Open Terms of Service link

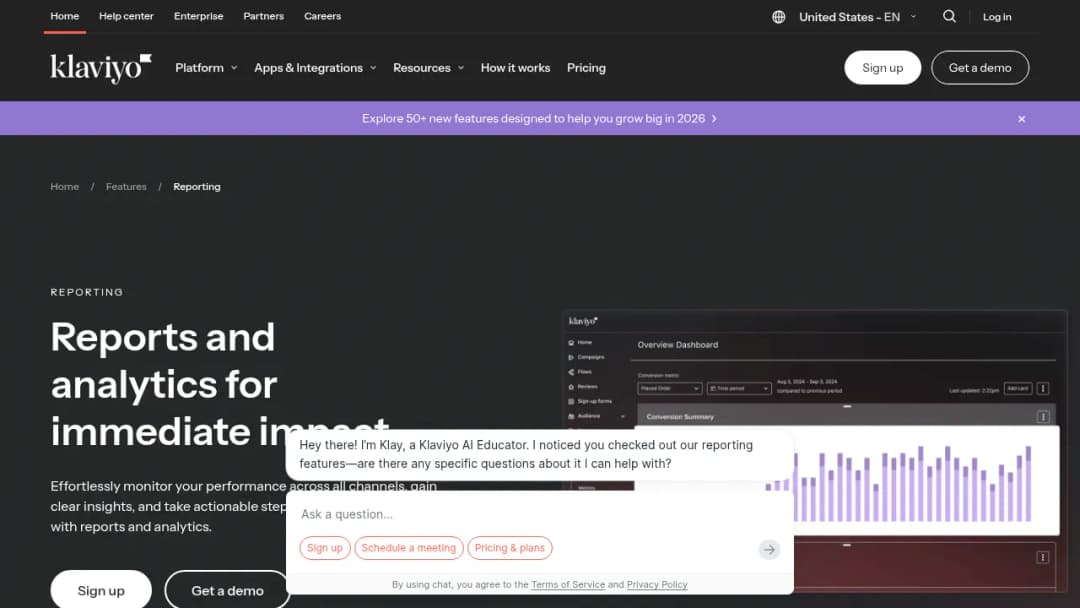pyautogui.click(x=568, y=585)
